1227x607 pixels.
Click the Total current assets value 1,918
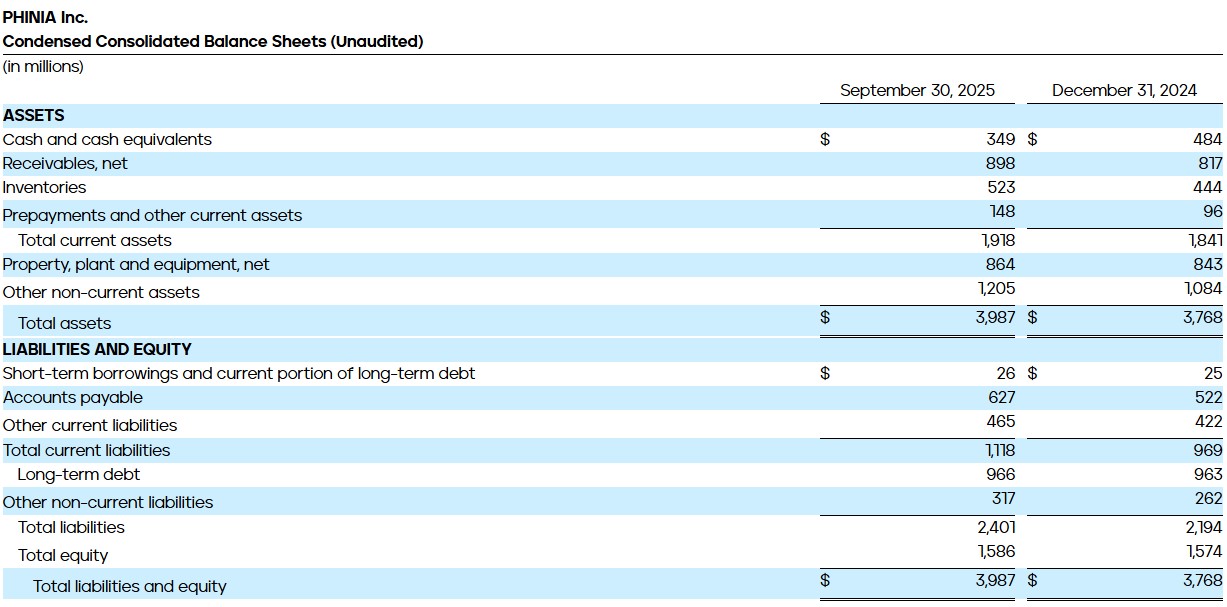point(999,239)
